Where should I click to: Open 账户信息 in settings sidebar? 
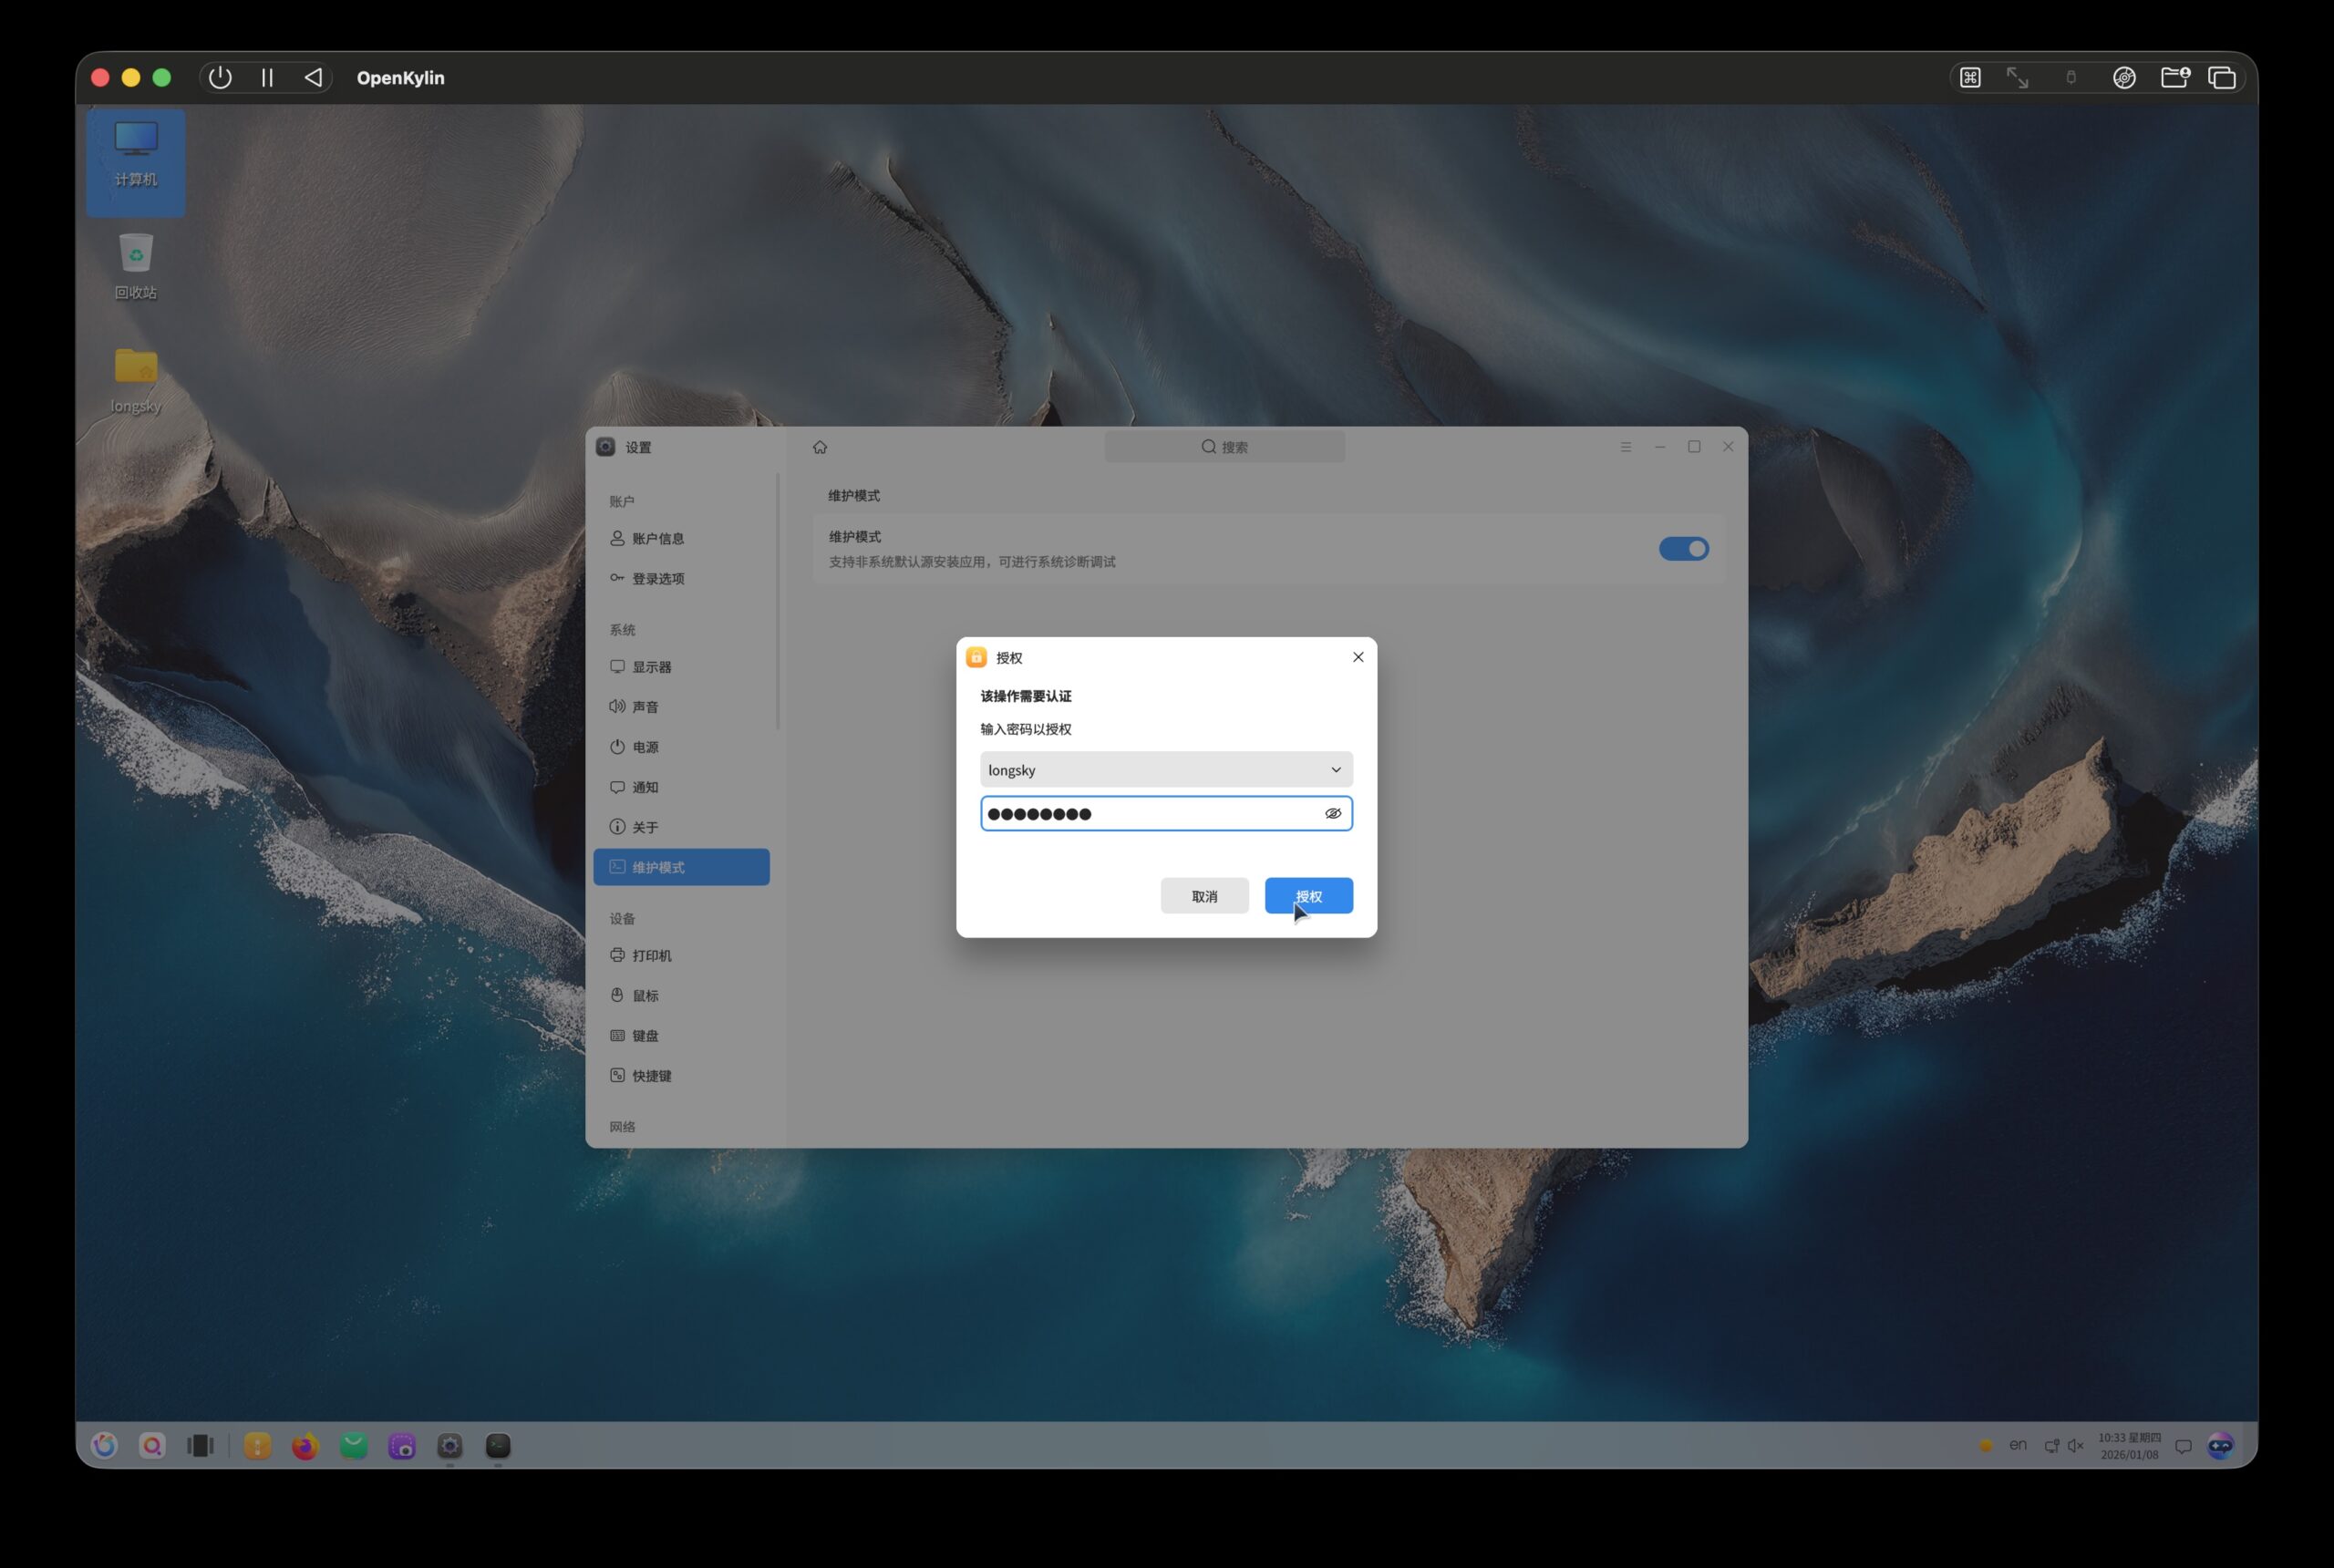[657, 538]
